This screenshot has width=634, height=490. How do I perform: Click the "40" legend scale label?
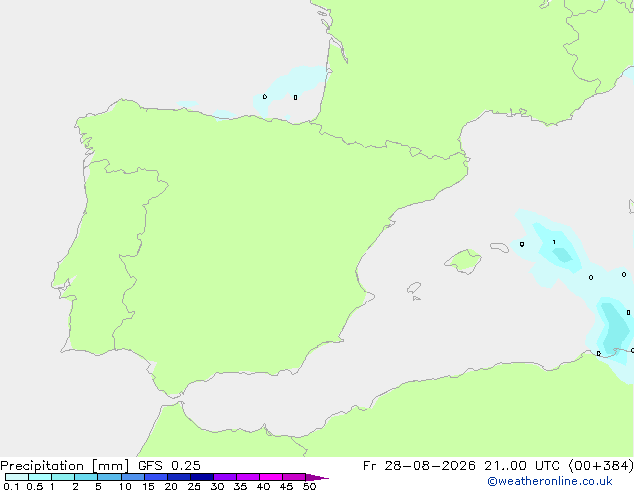263,486
